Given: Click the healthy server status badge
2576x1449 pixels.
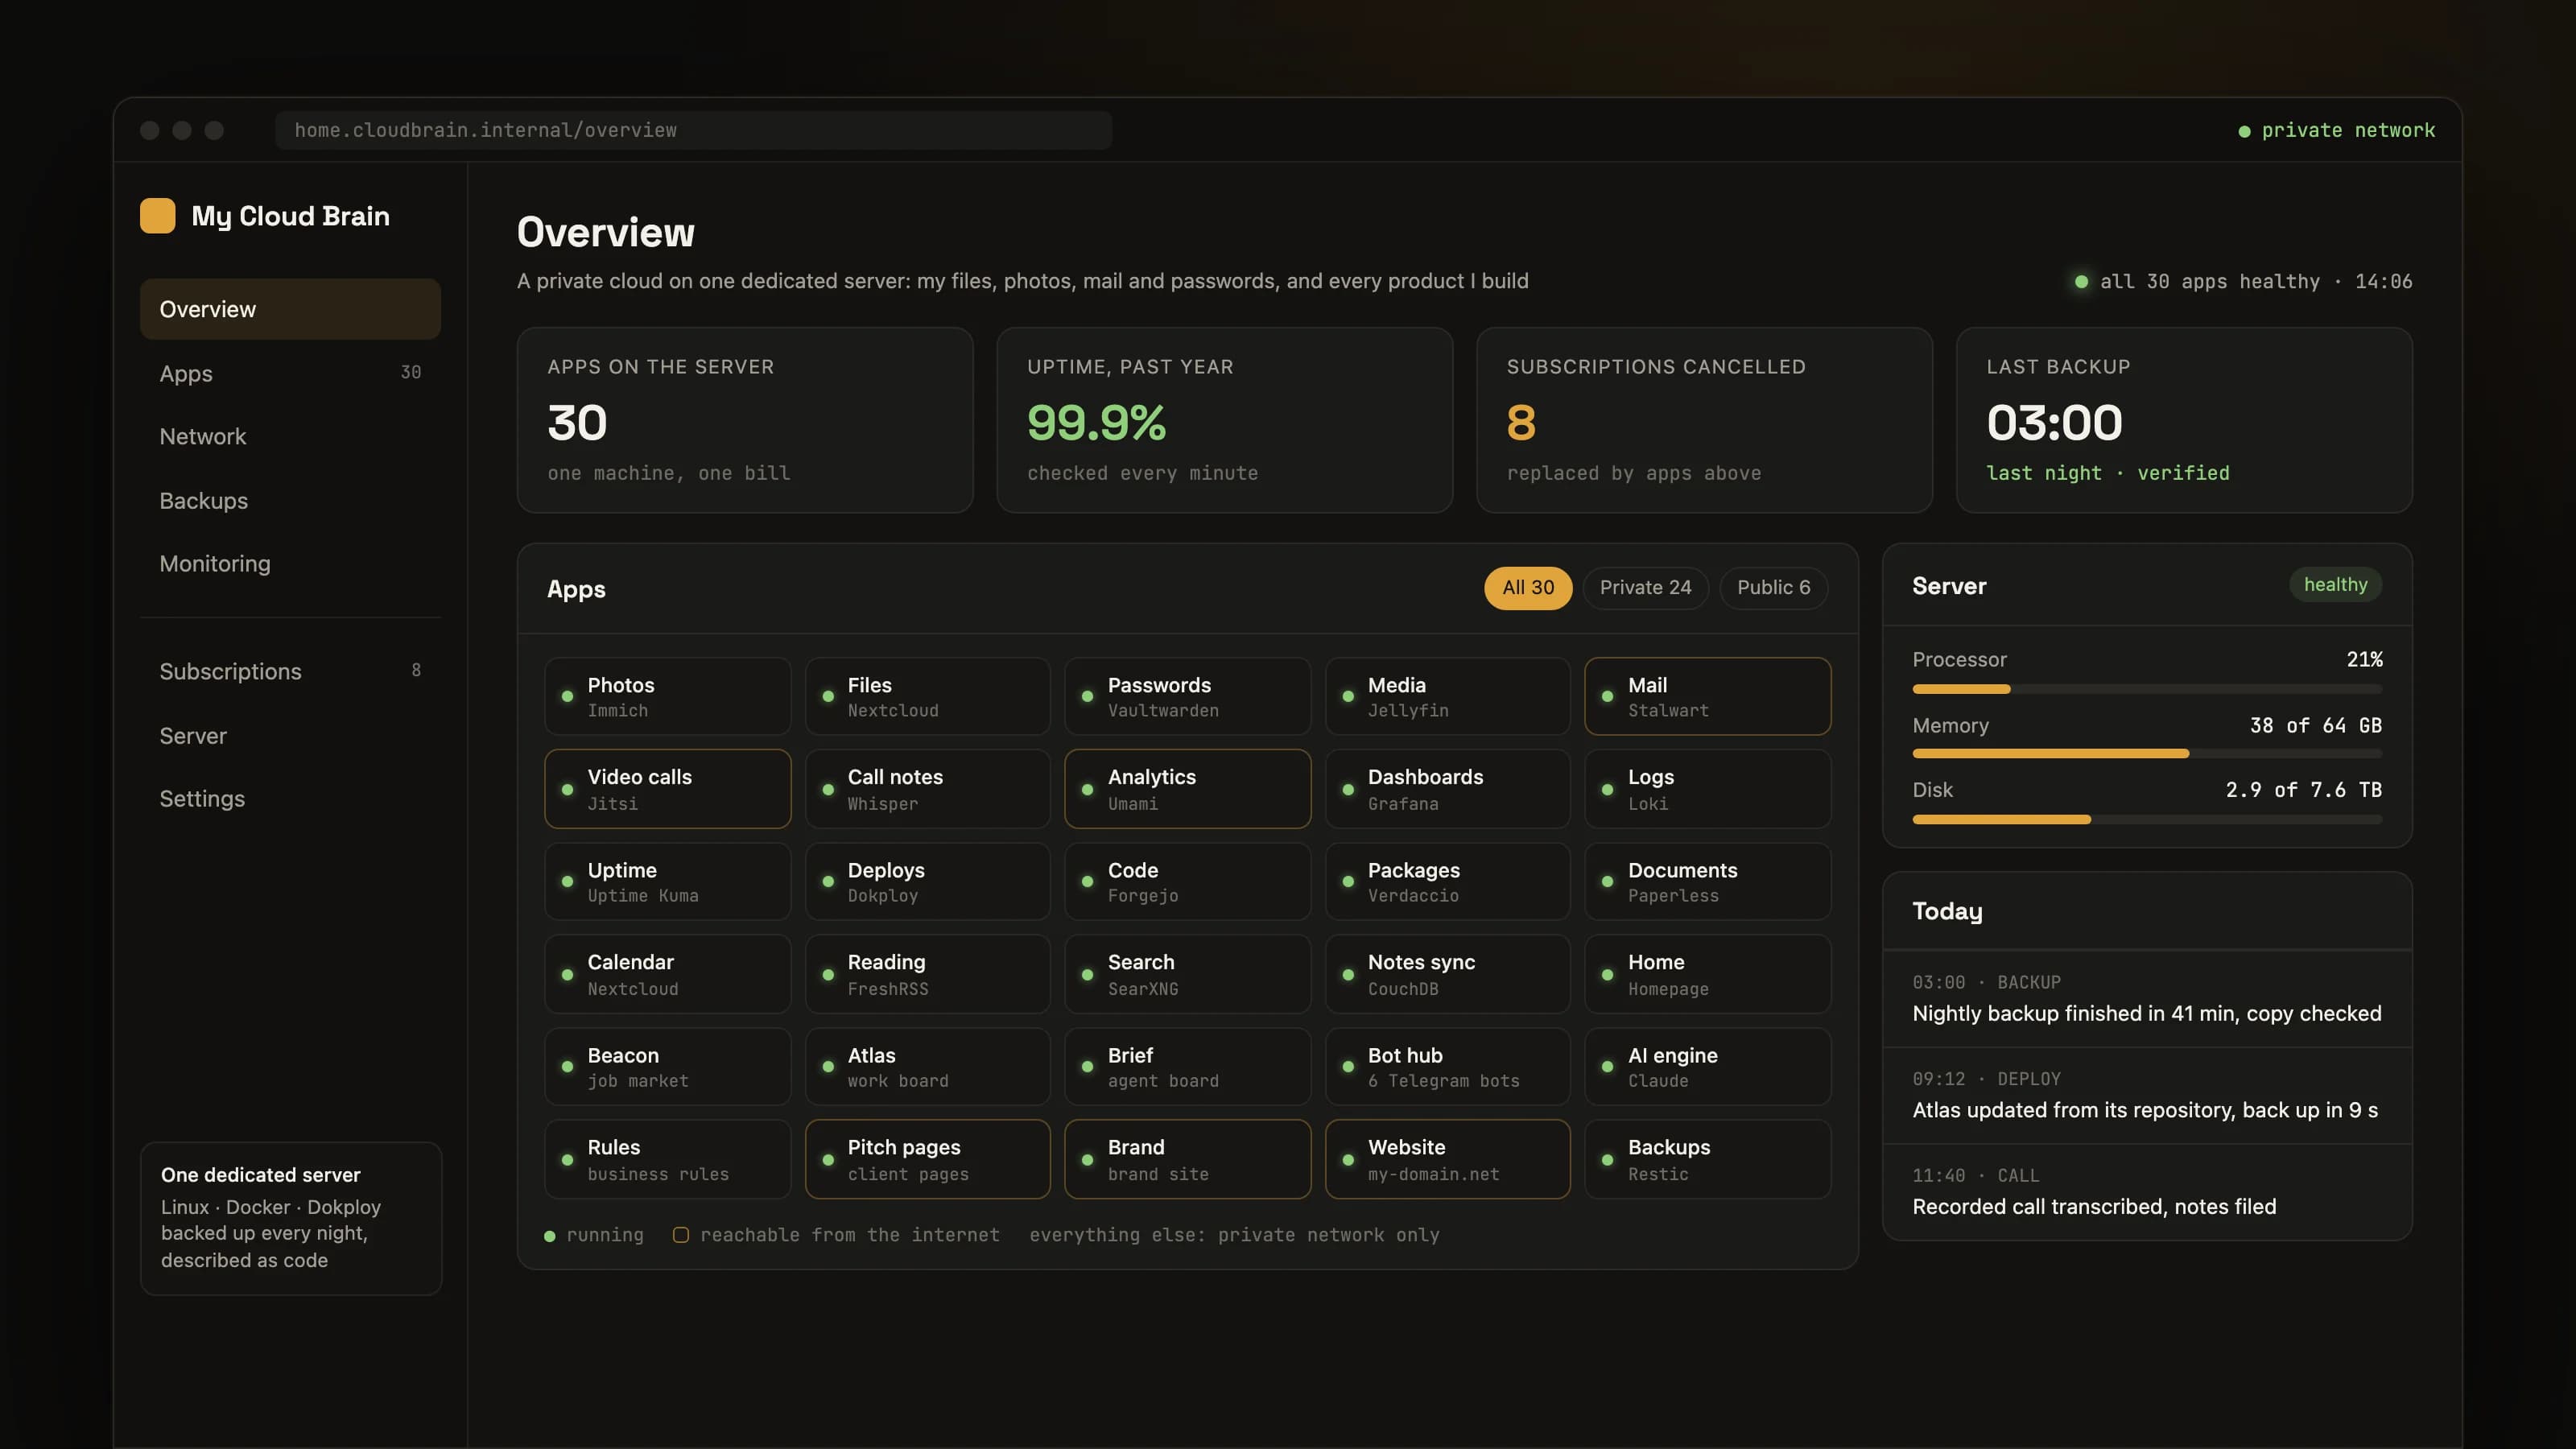Looking at the screenshot, I should [x=2335, y=585].
